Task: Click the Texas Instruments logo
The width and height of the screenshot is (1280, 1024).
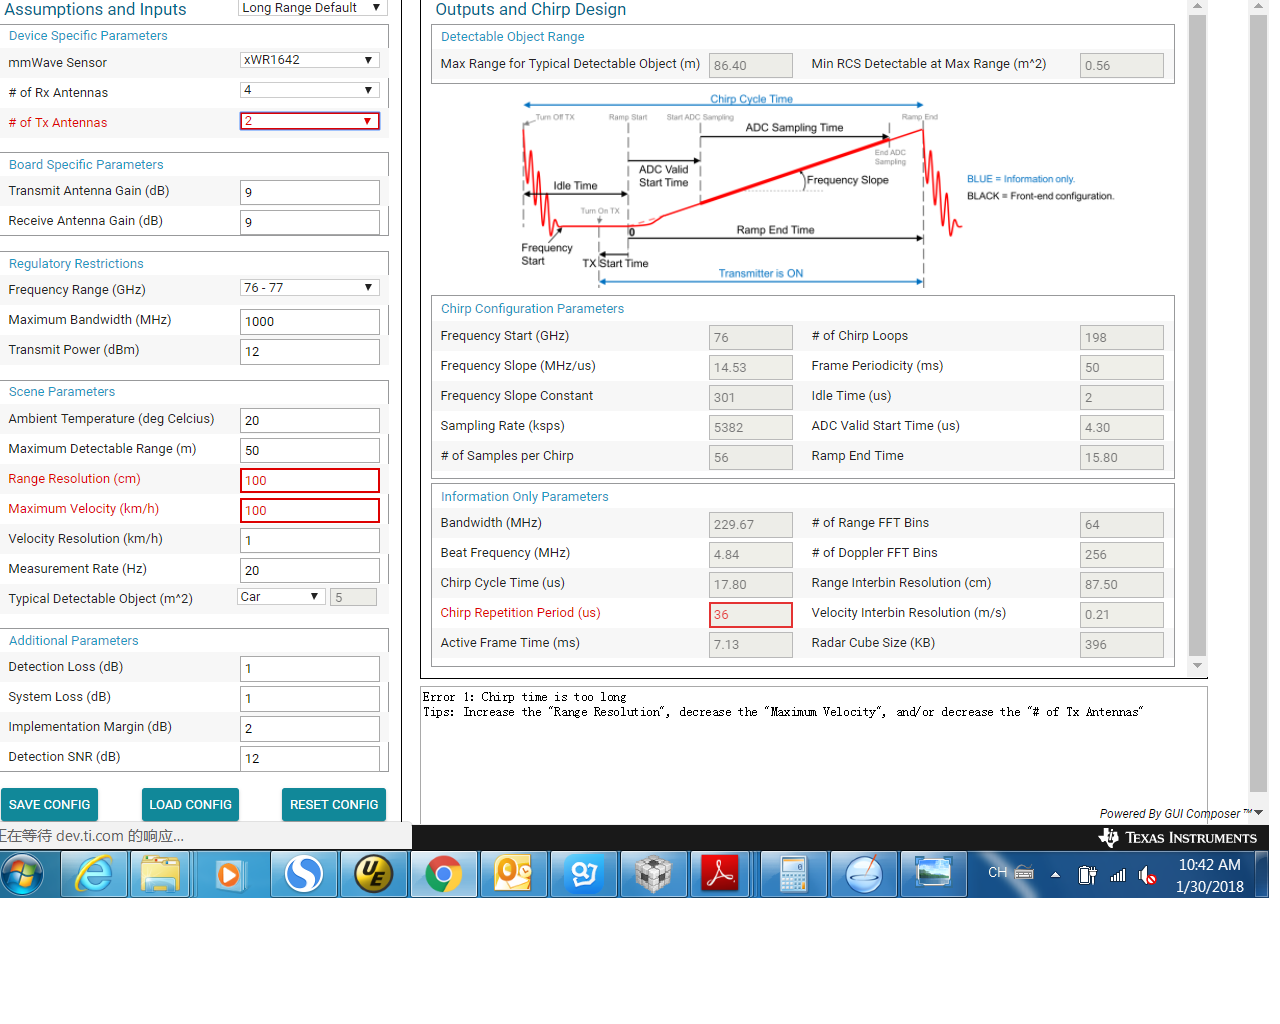Action: point(1178,837)
